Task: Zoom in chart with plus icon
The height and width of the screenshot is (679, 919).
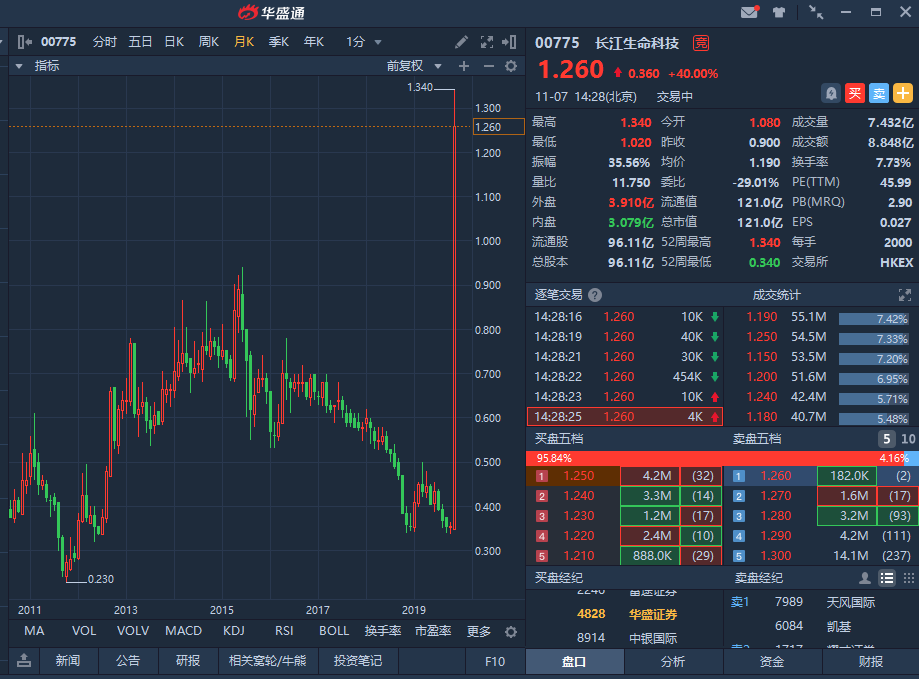Action: (x=464, y=66)
